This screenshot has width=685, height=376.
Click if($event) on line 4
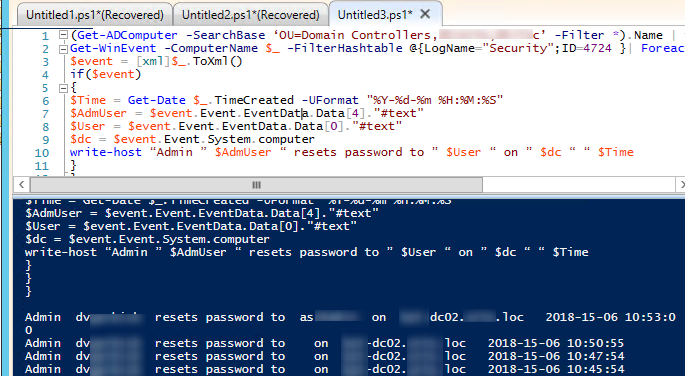coord(106,74)
